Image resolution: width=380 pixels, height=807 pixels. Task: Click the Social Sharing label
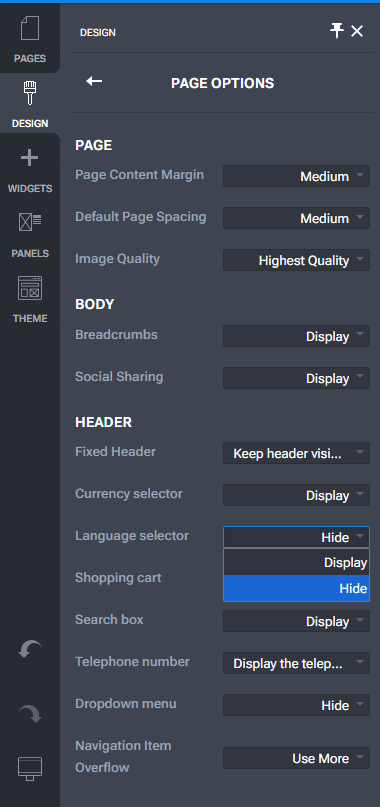pos(119,377)
